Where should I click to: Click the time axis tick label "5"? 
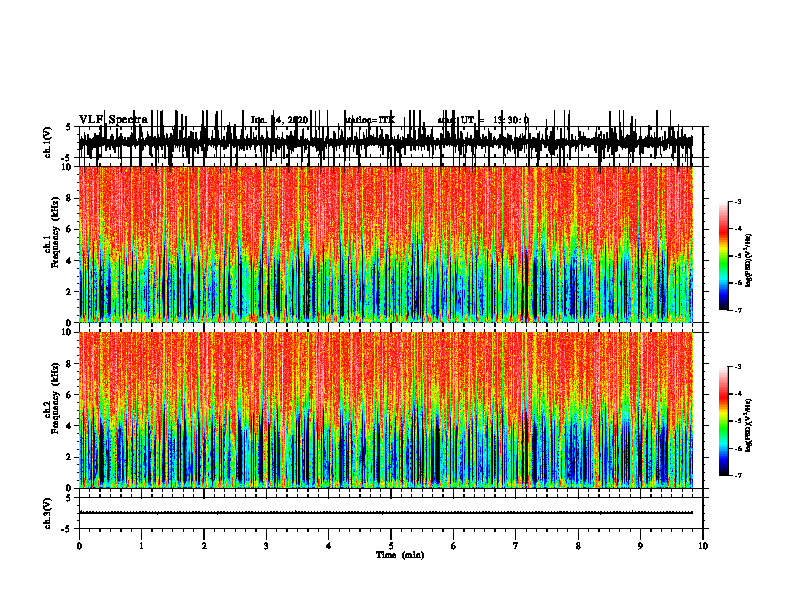click(x=391, y=546)
